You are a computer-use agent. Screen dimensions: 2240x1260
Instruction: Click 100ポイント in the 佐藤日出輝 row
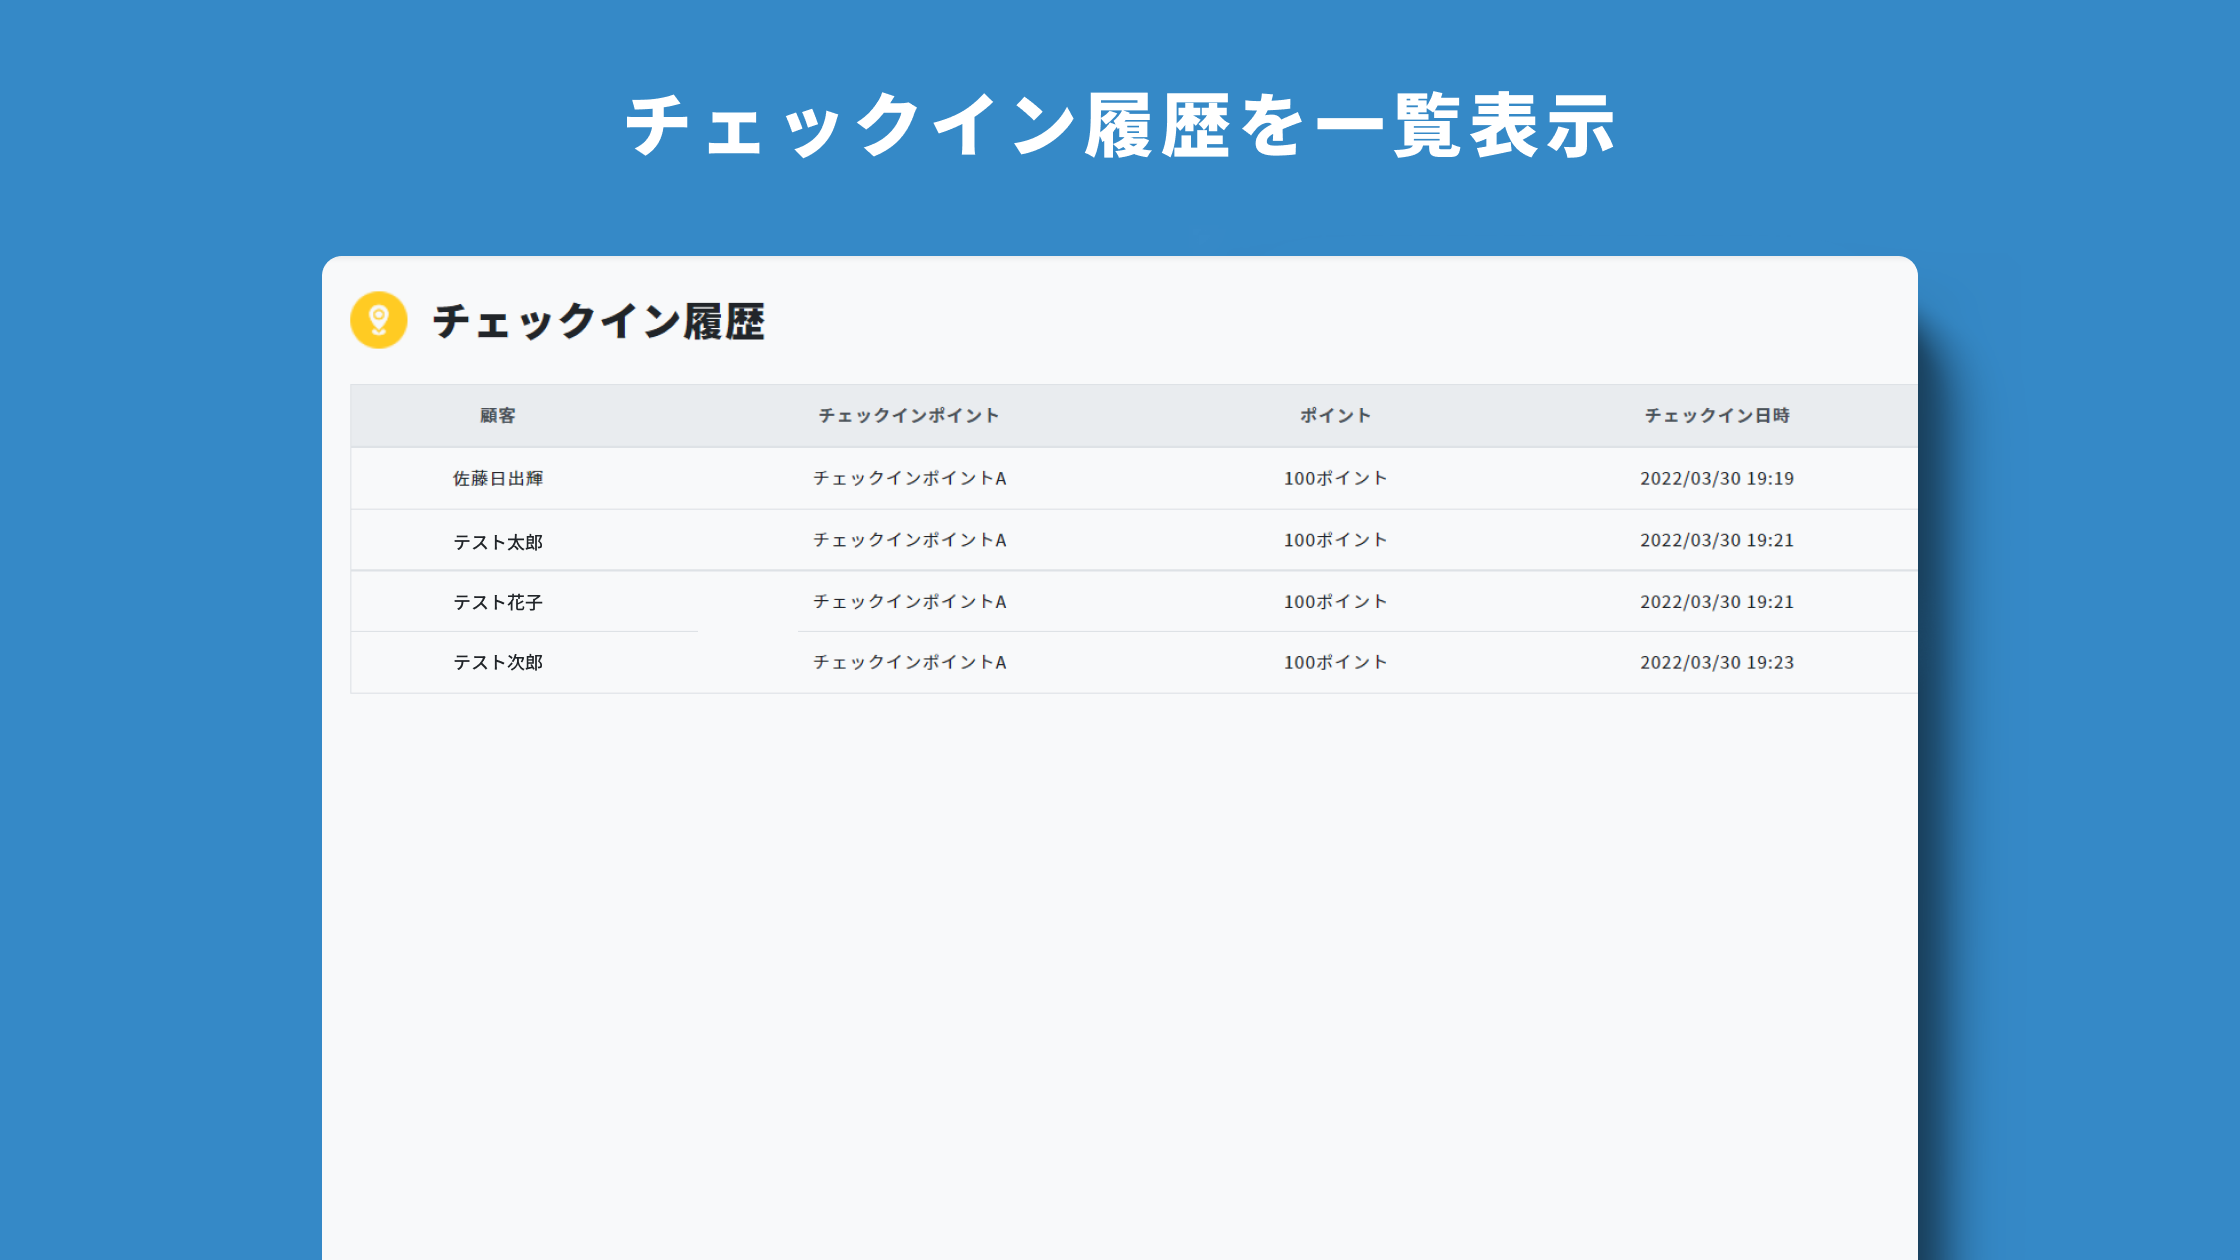[x=1335, y=479]
